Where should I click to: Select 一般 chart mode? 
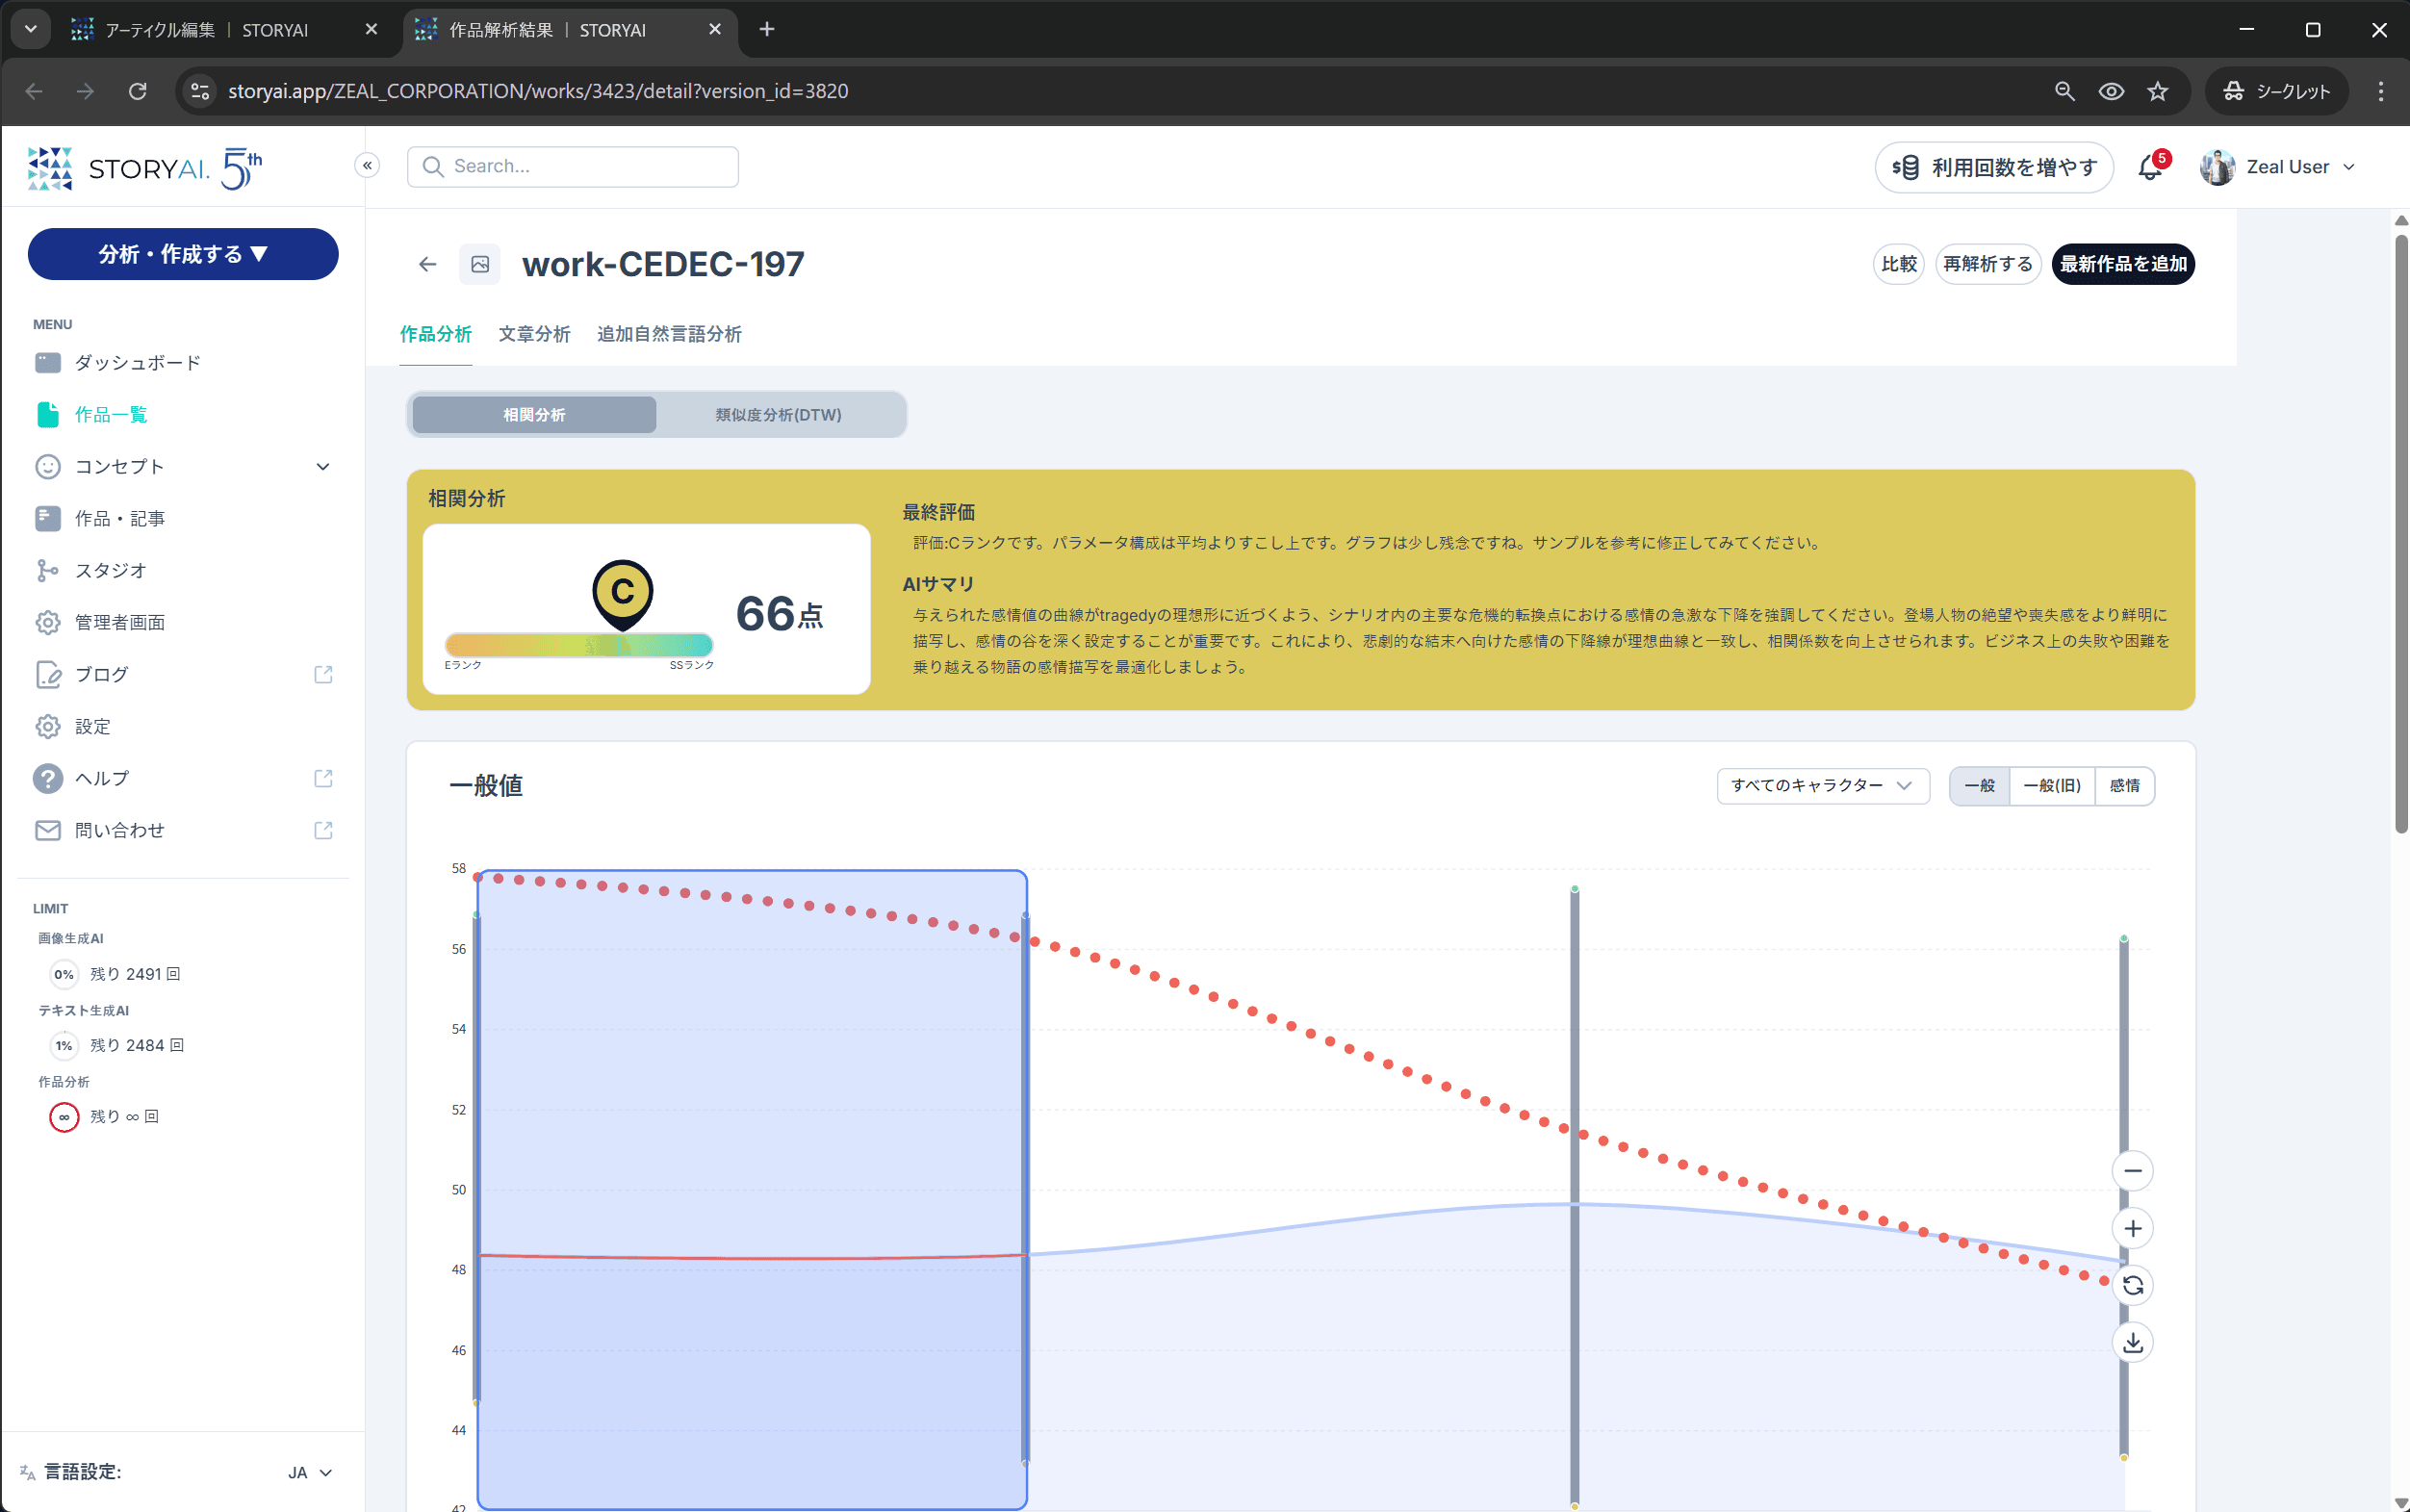[x=1979, y=785]
